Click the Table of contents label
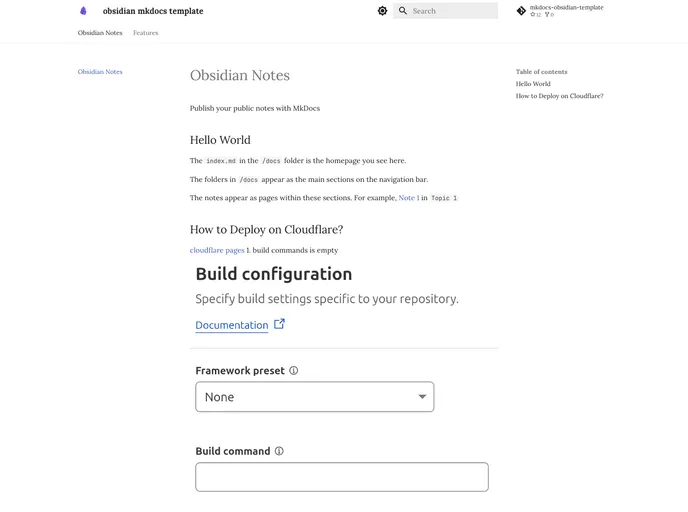 pos(541,72)
